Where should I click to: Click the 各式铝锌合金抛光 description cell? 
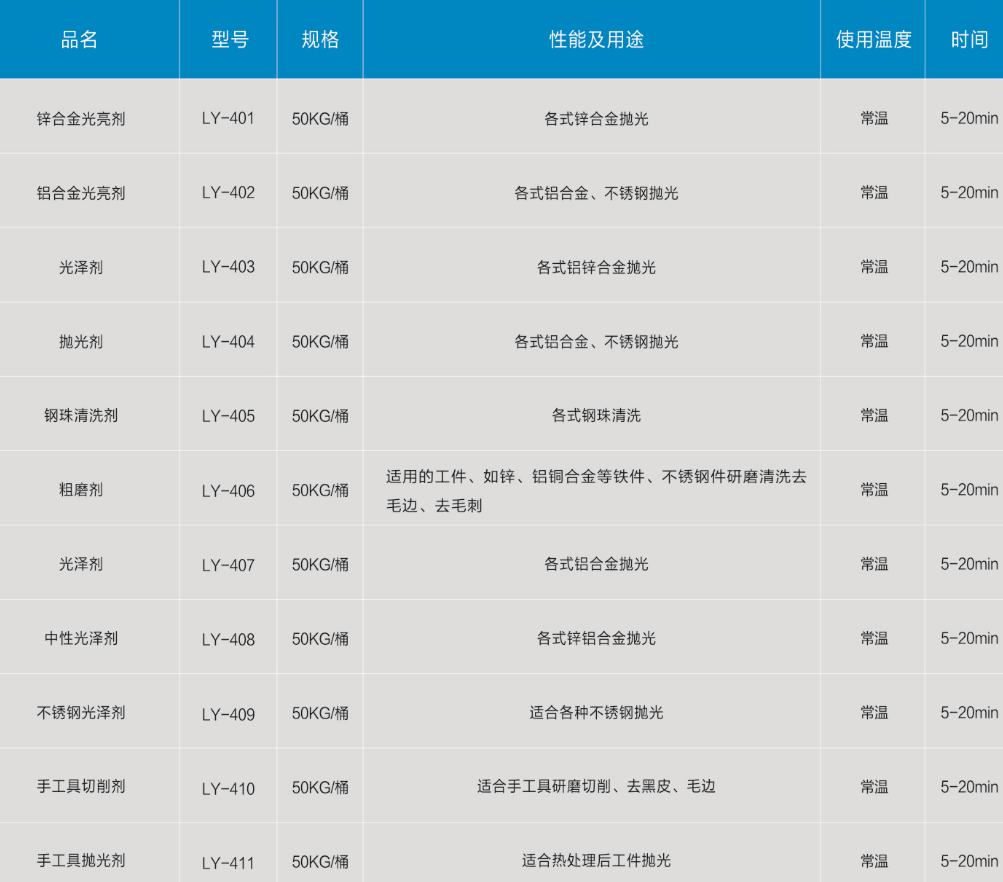(596, 267)
